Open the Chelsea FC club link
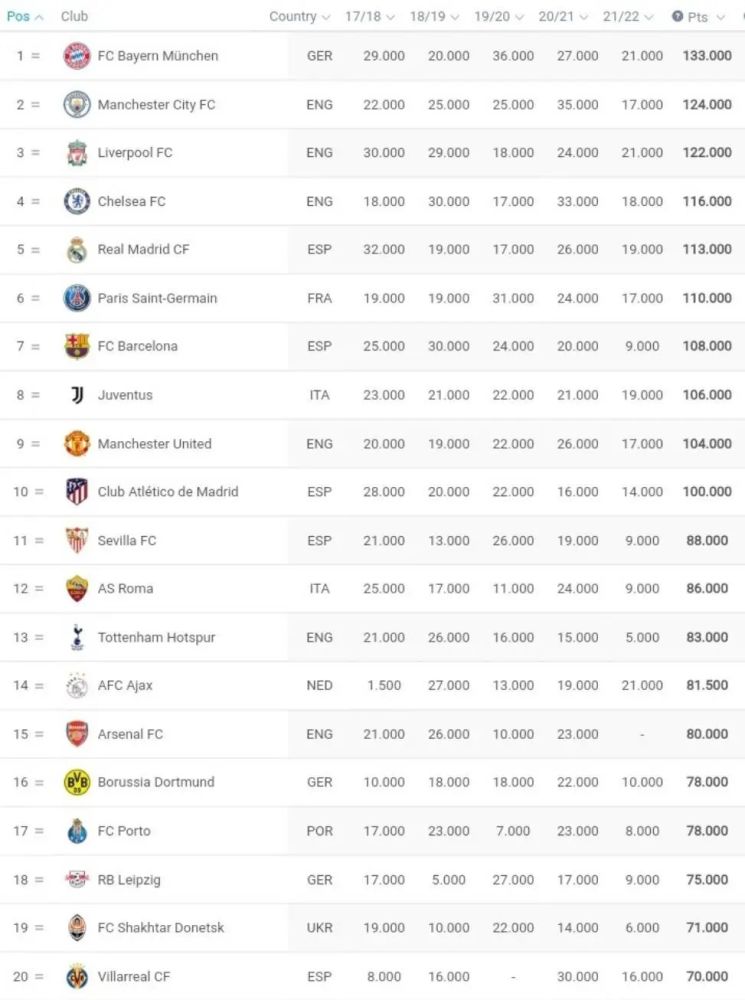This screenshot has width=745, height=1000. pos(132,201)
